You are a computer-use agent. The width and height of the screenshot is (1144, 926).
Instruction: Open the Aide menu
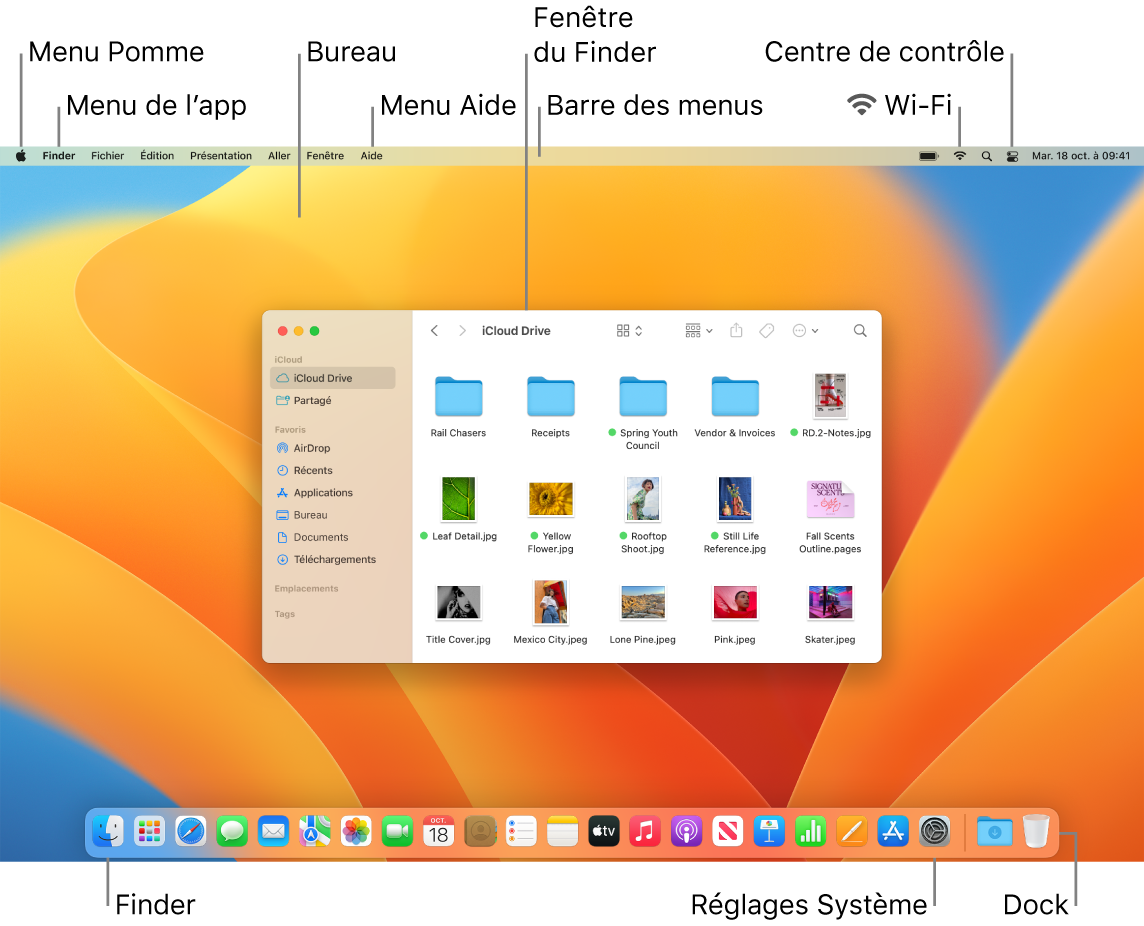[371, 155]
